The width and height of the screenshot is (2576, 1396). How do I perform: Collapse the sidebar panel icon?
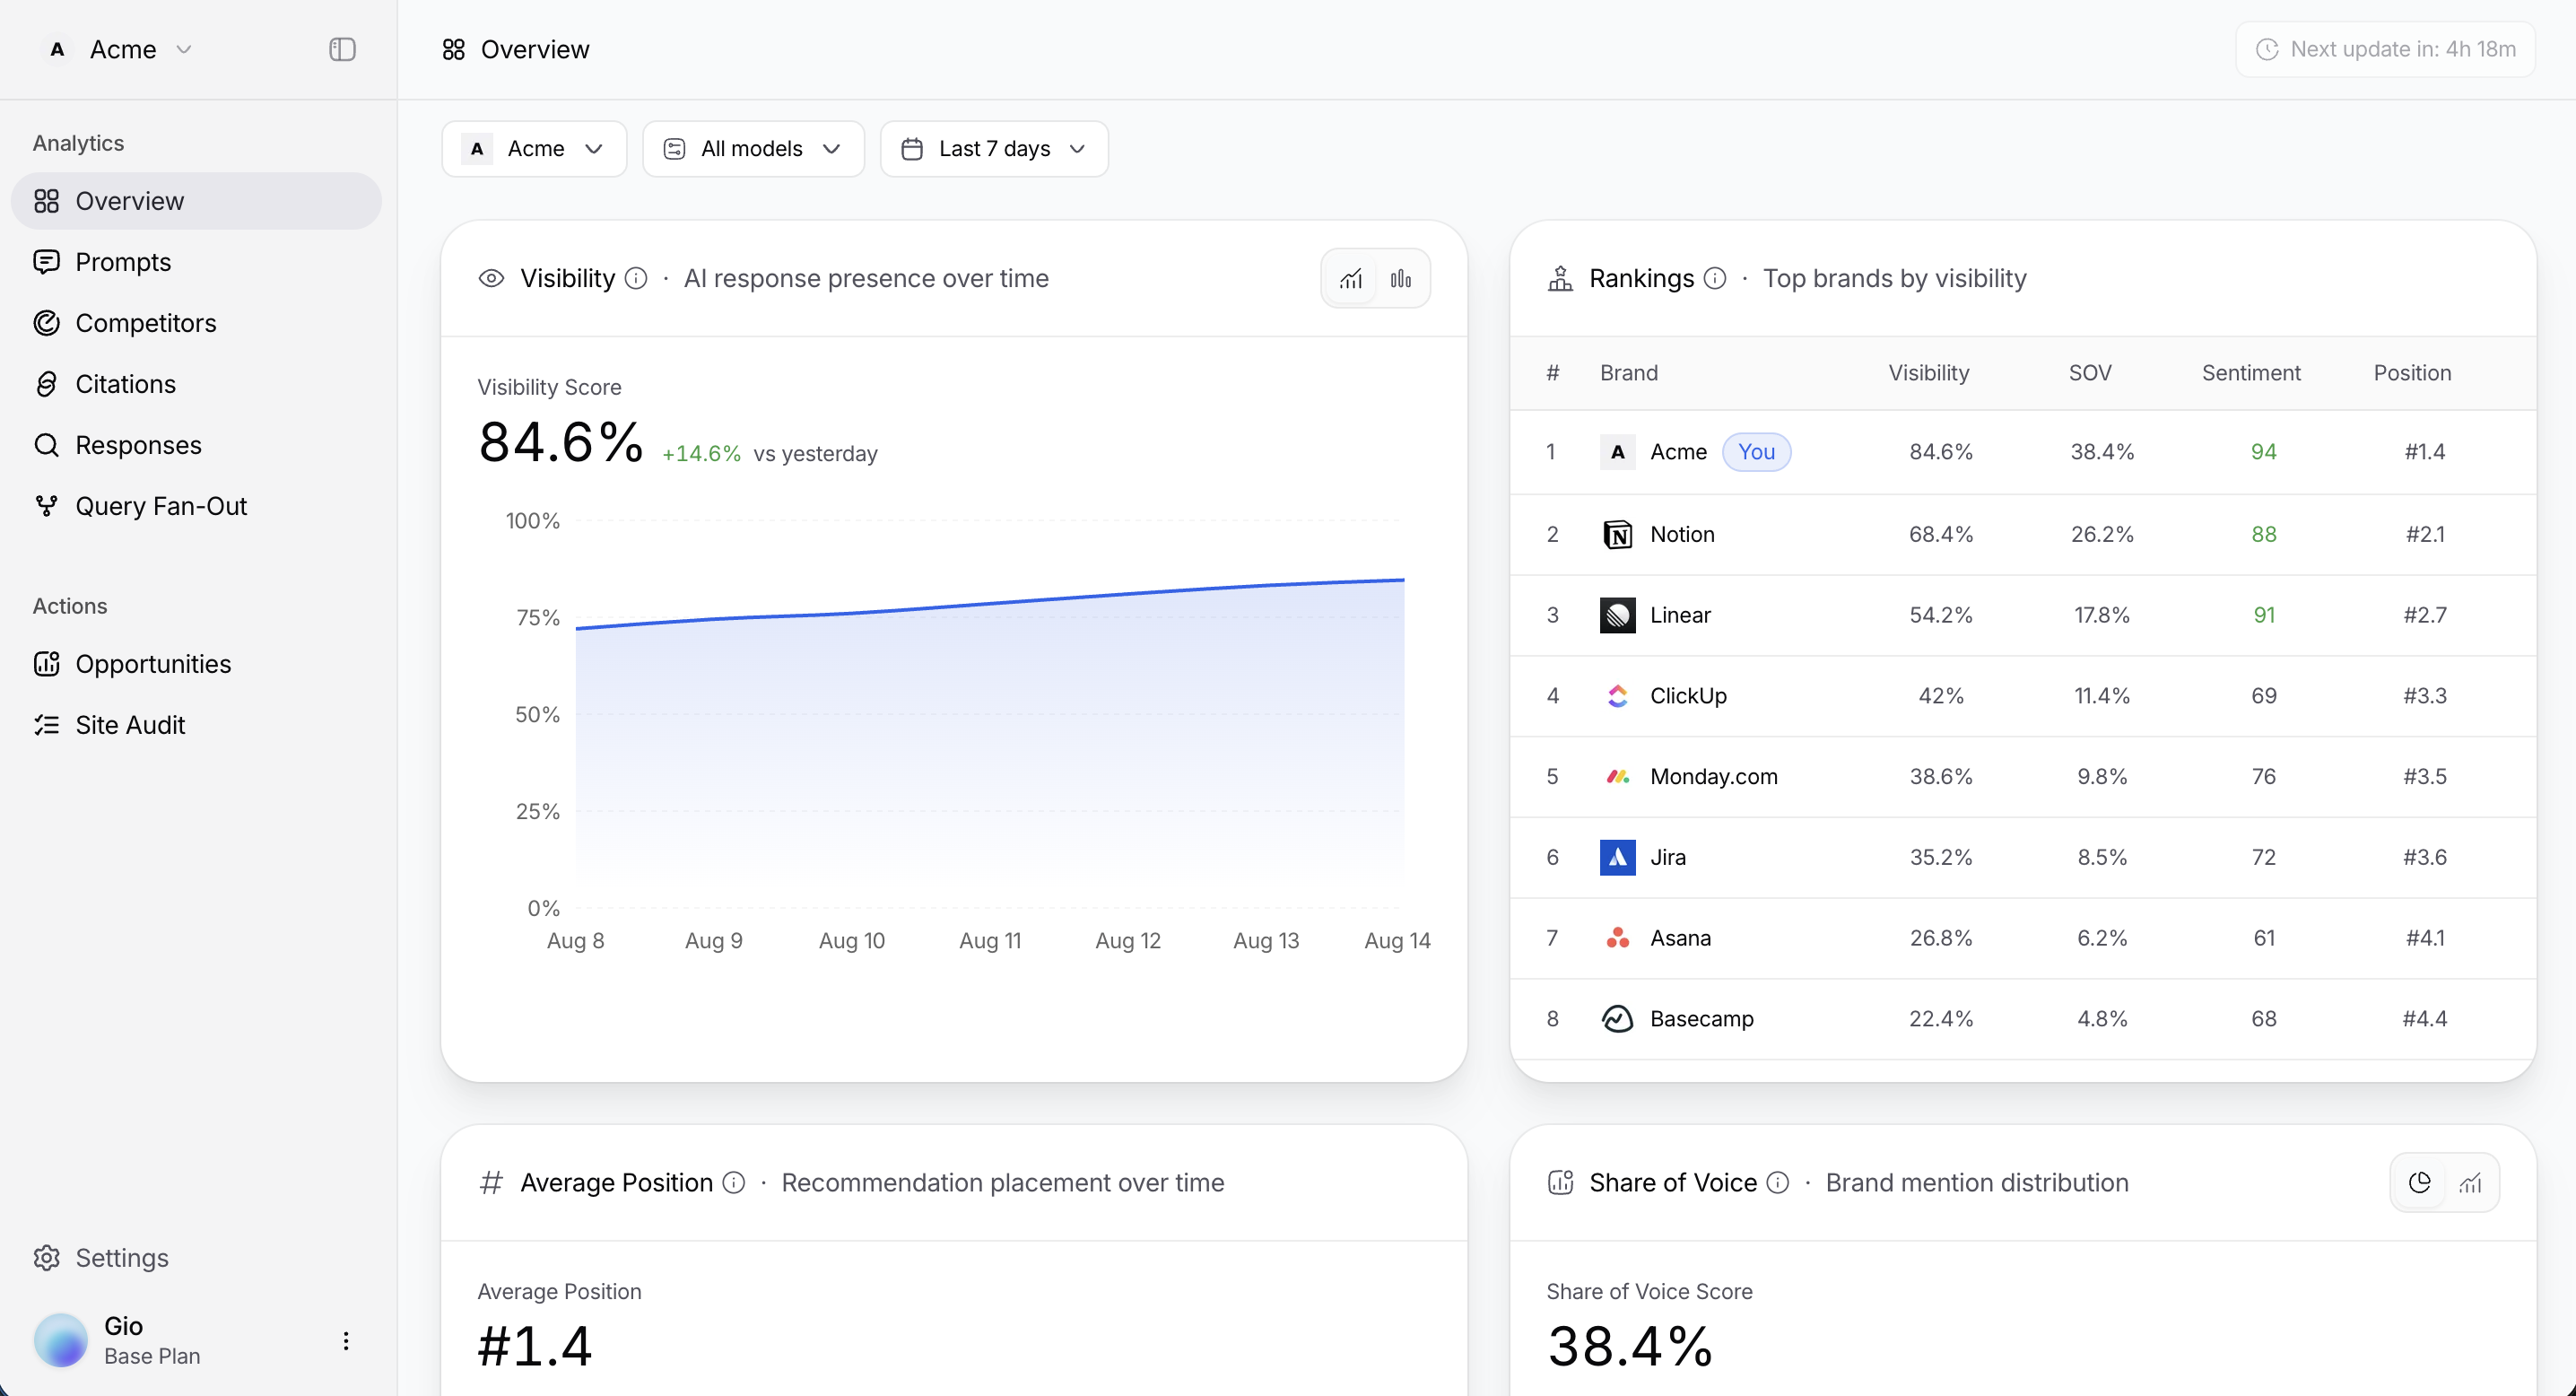click(x=342, y=49)
